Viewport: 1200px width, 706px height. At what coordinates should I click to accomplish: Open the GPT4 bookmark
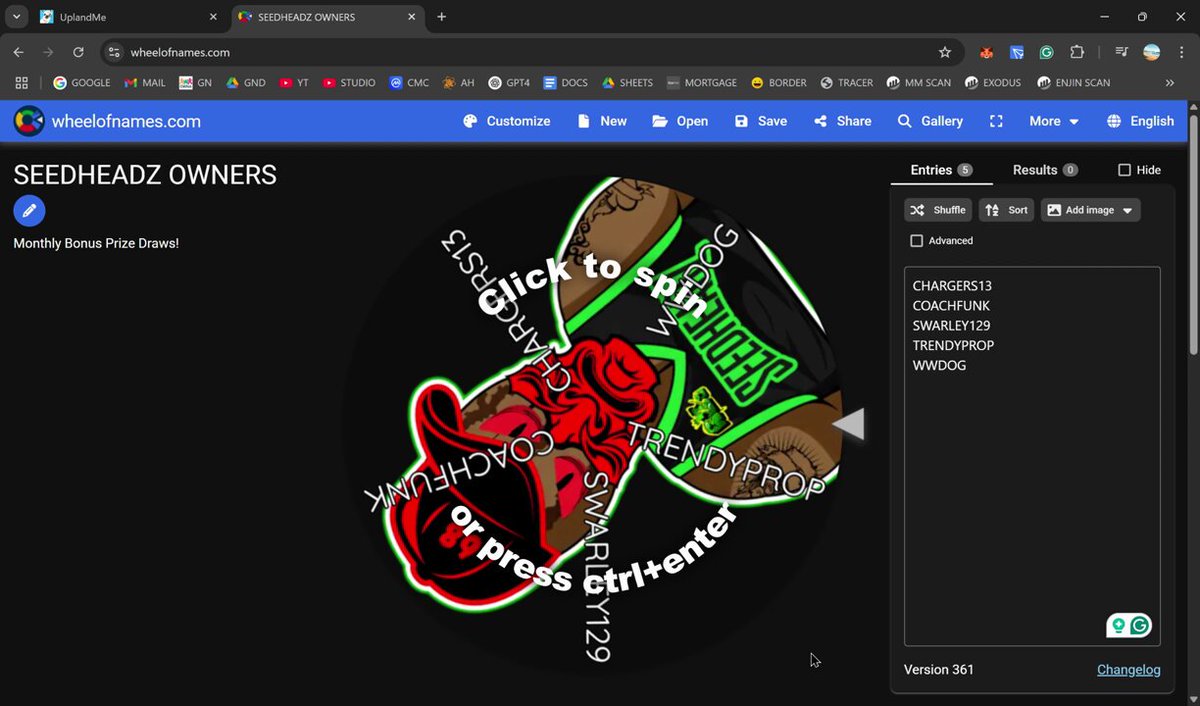click(x=509, y=83)
